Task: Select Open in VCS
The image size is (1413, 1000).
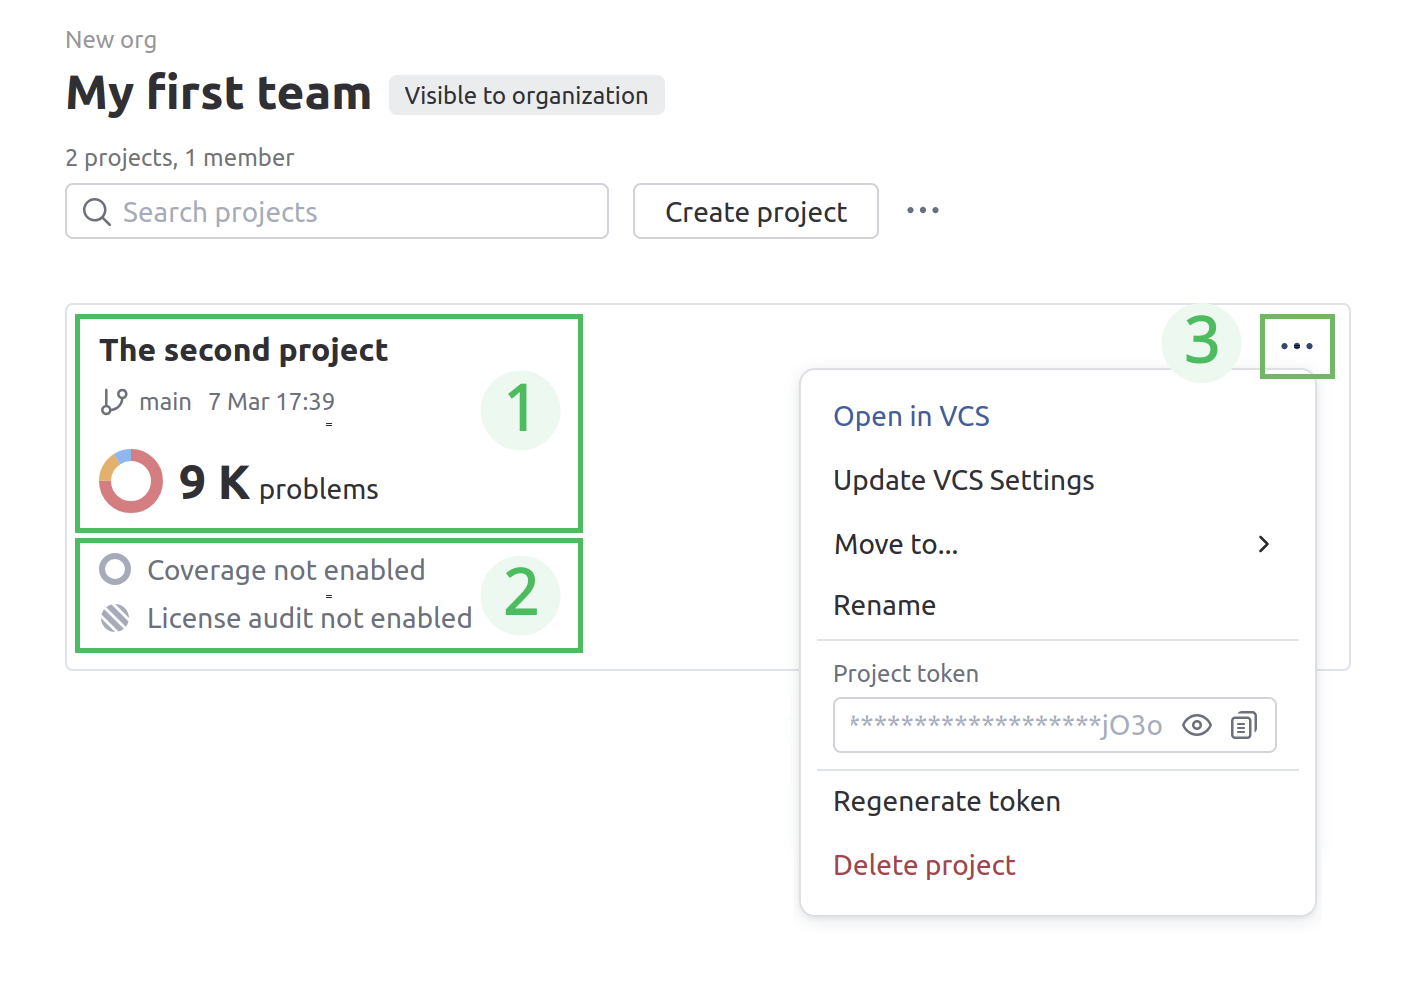Action: pos(911,416)
